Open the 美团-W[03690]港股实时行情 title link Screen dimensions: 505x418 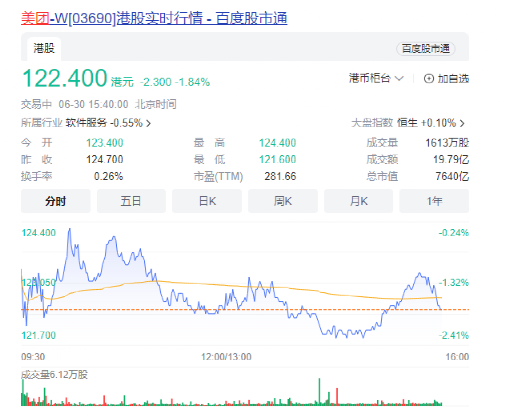154,18
